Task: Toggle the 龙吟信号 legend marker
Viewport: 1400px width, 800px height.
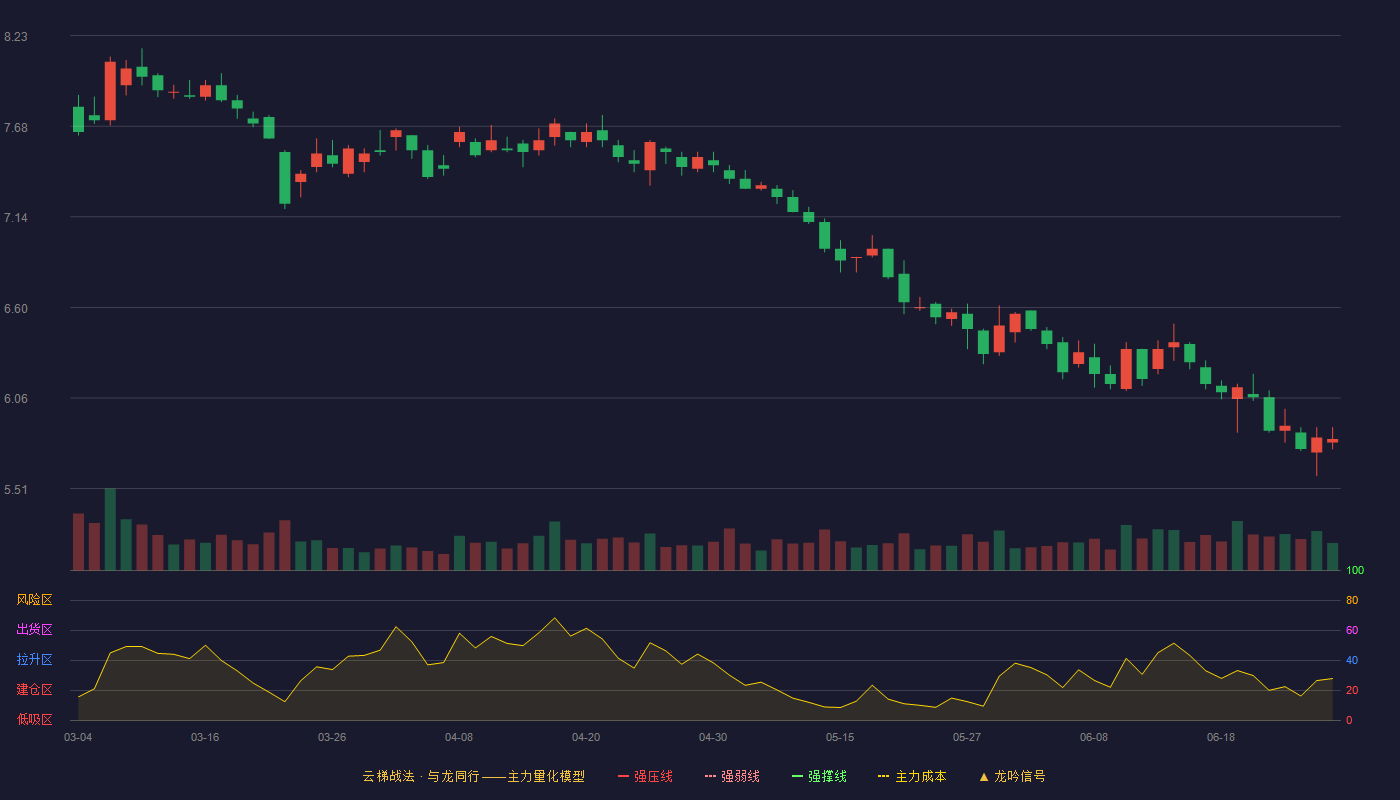Action: [x=1012, y=776]
